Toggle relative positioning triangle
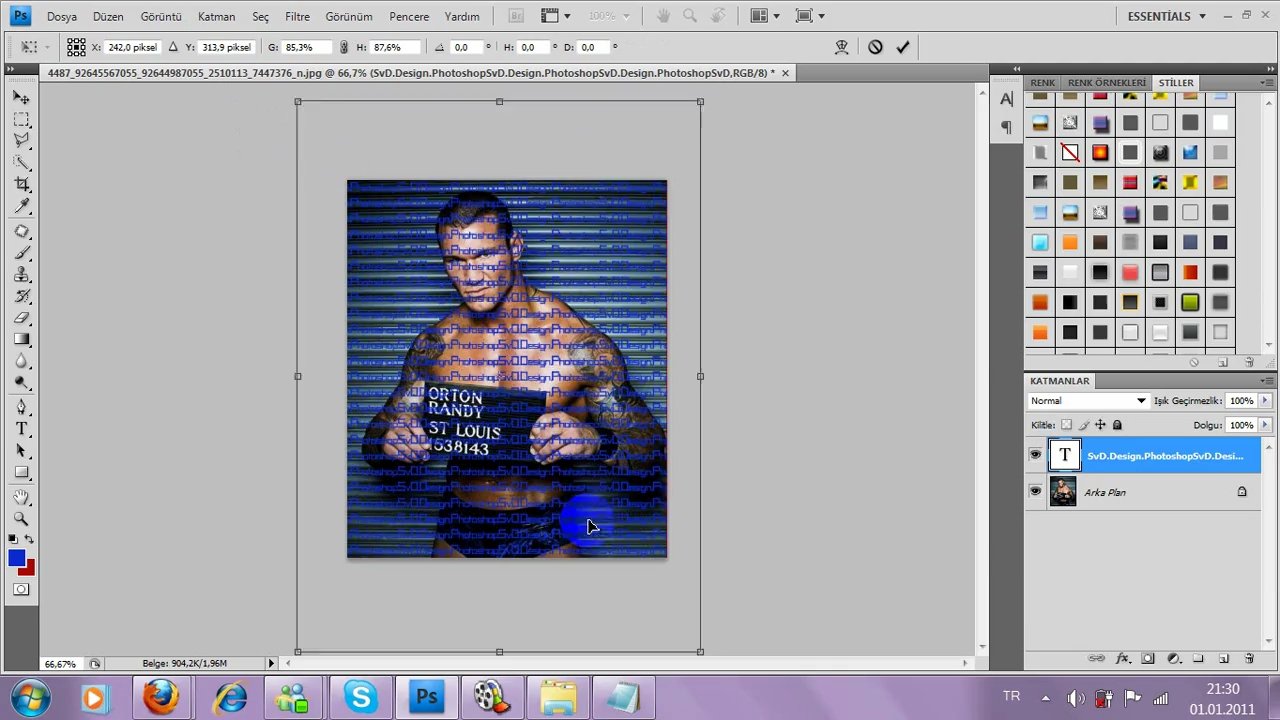 pyautogui.click(x=173, y=47)
